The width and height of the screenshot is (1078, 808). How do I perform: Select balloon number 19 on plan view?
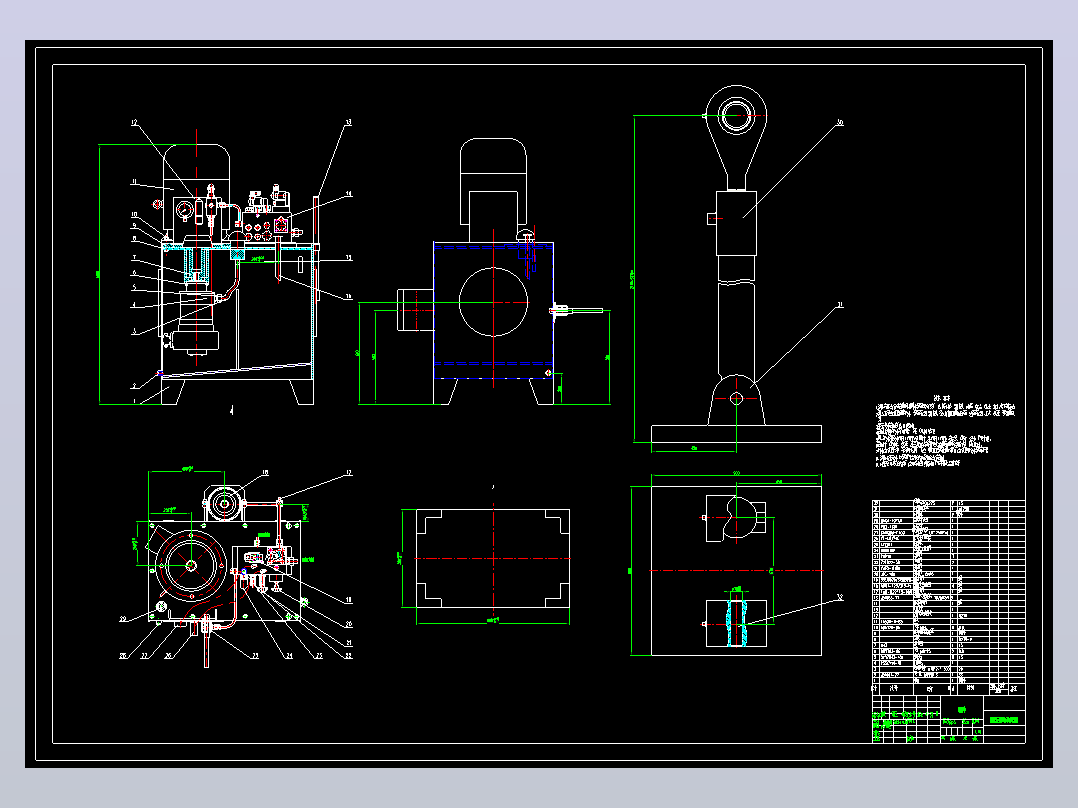click(349, 600)
